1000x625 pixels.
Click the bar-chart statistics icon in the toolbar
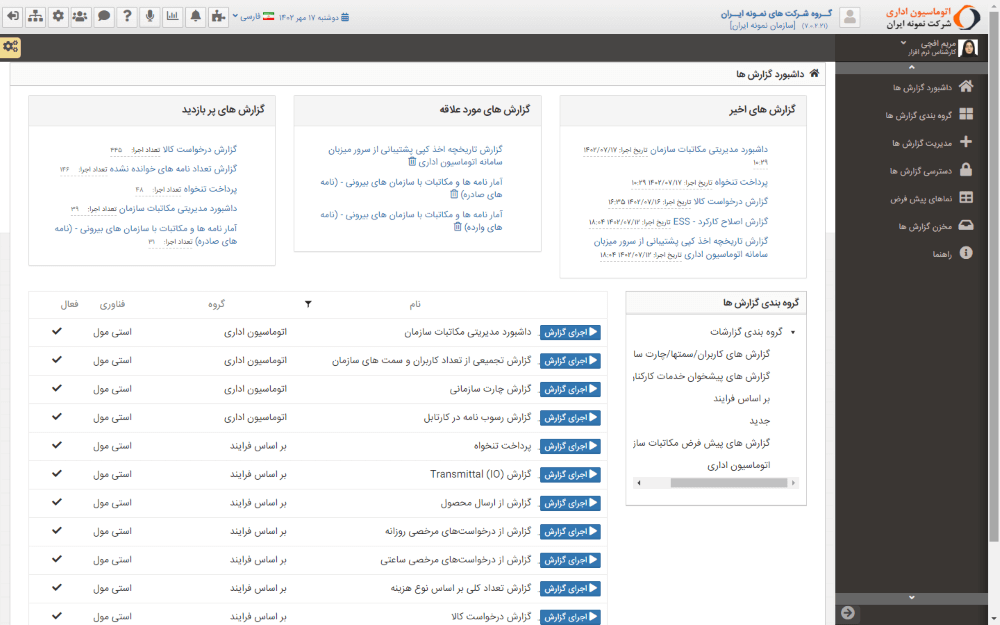coord(173,16)
